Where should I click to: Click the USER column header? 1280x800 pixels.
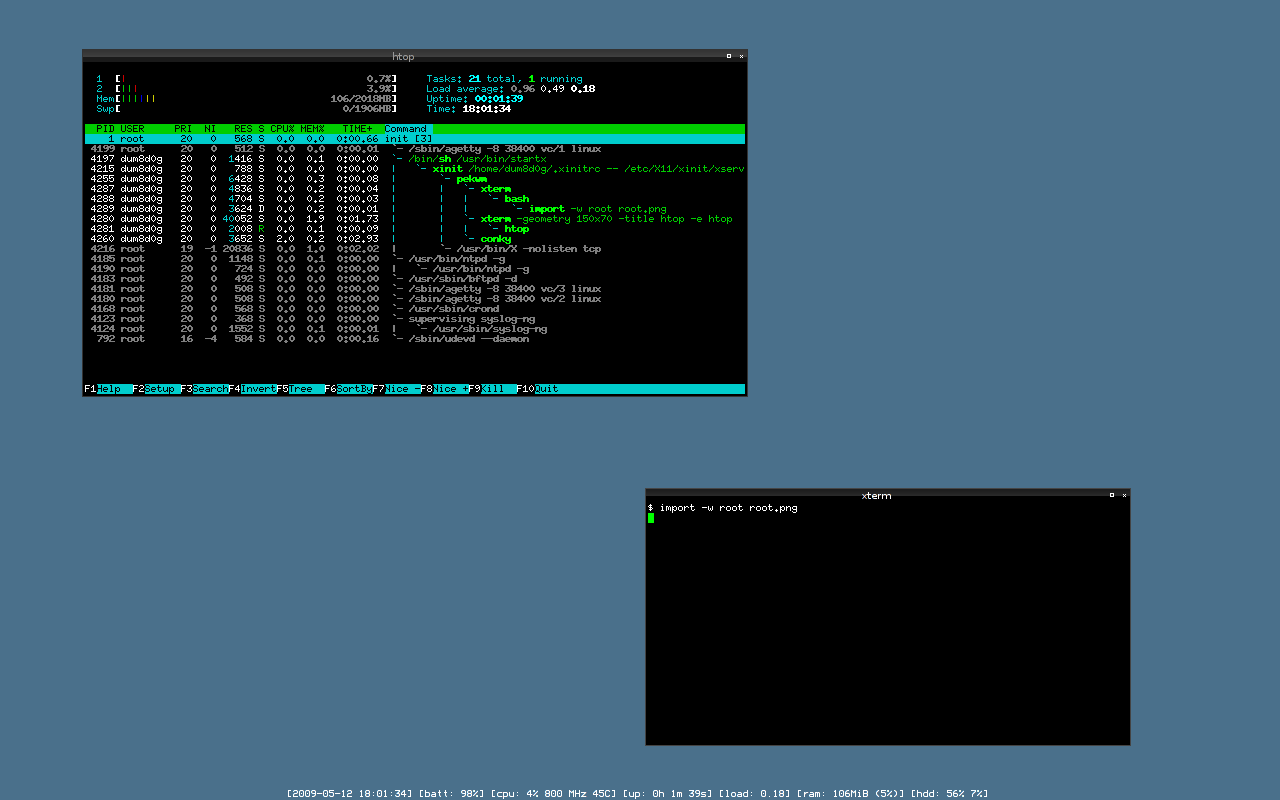[x=133, y=129]
